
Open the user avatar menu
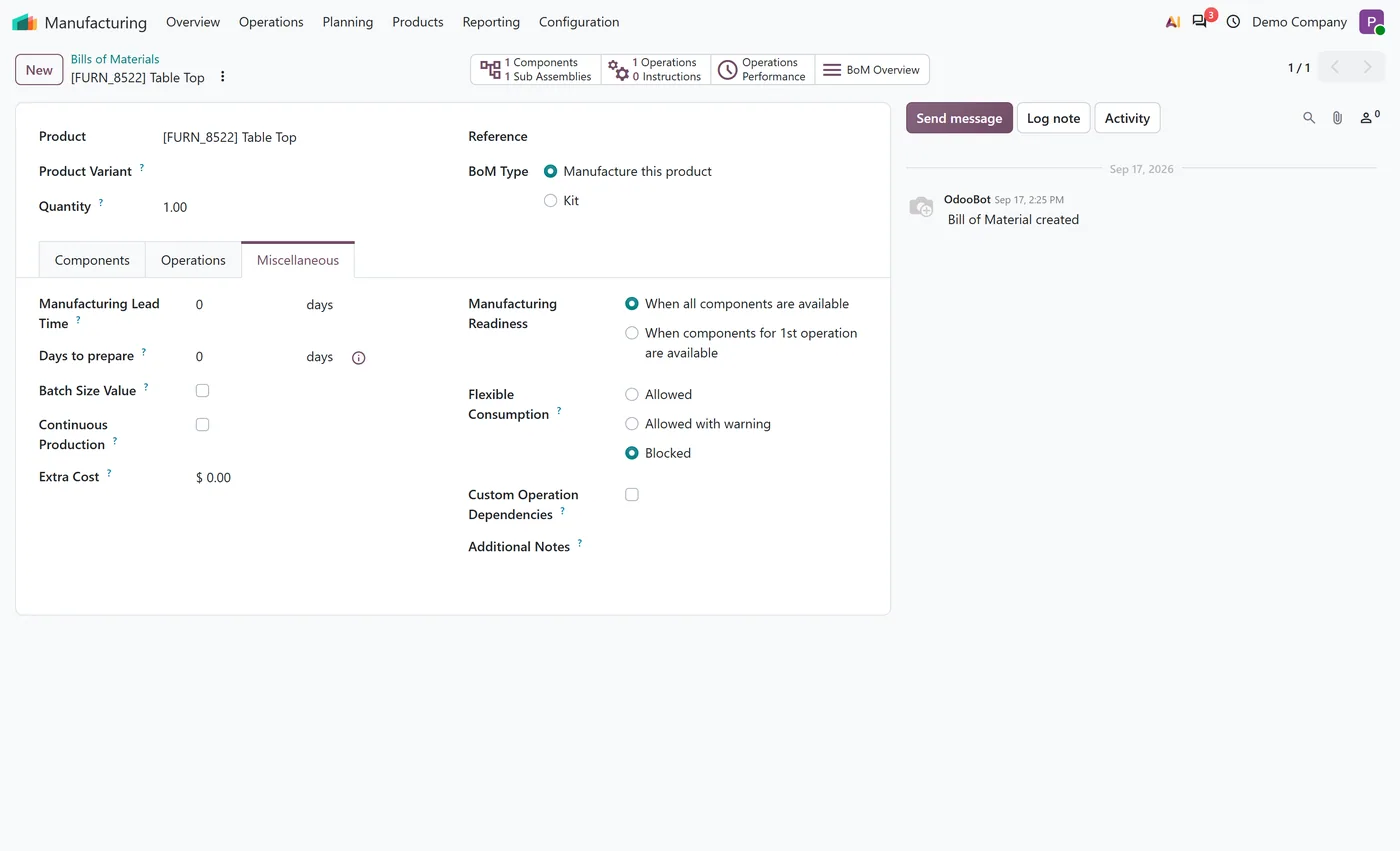click(x=1371, y=21)
